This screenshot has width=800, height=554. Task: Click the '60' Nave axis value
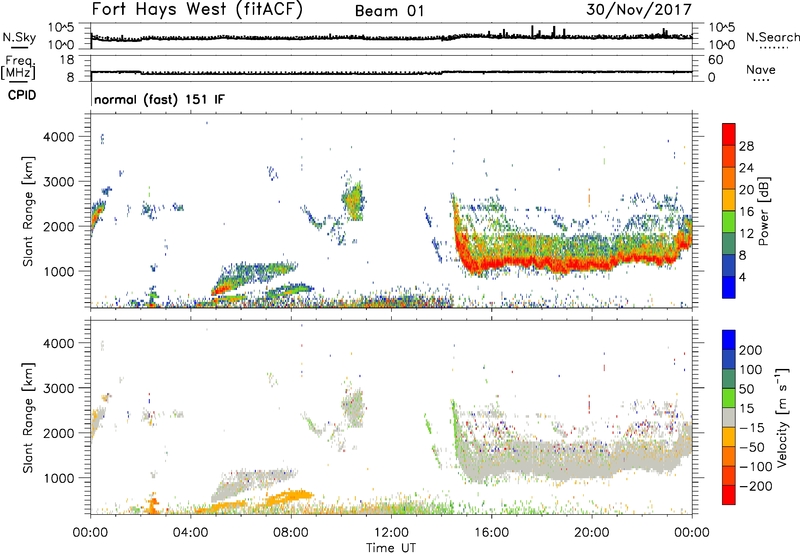(x=715, y=60)
